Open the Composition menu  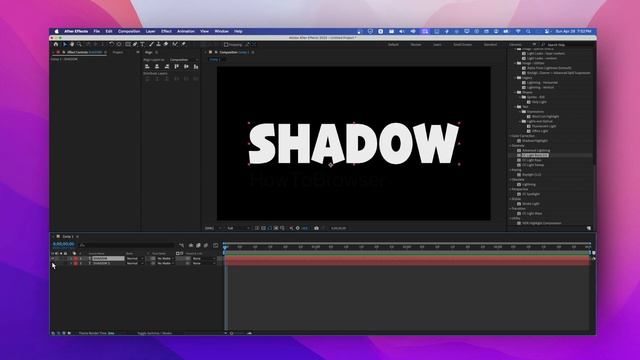tap(129, 31)
